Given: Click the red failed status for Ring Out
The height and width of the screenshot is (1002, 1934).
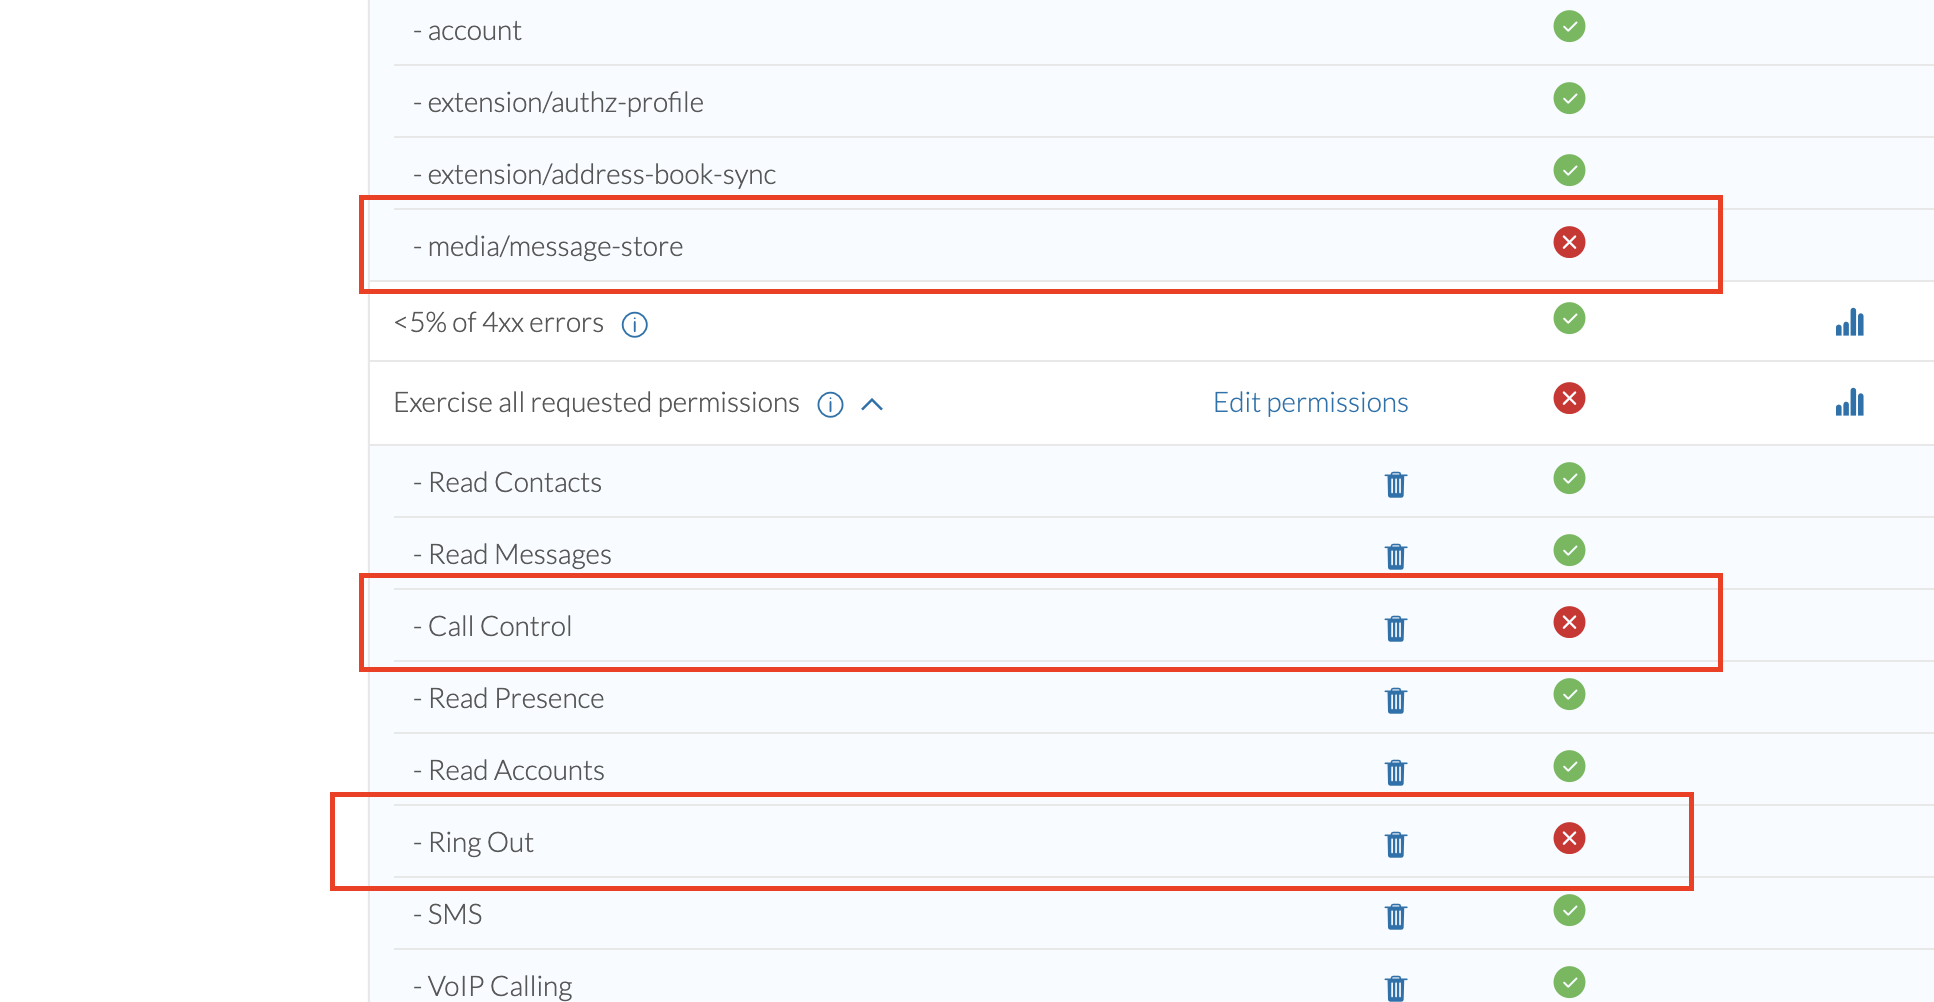Looking at the screenshot, I should click(x=1569, y=838).
